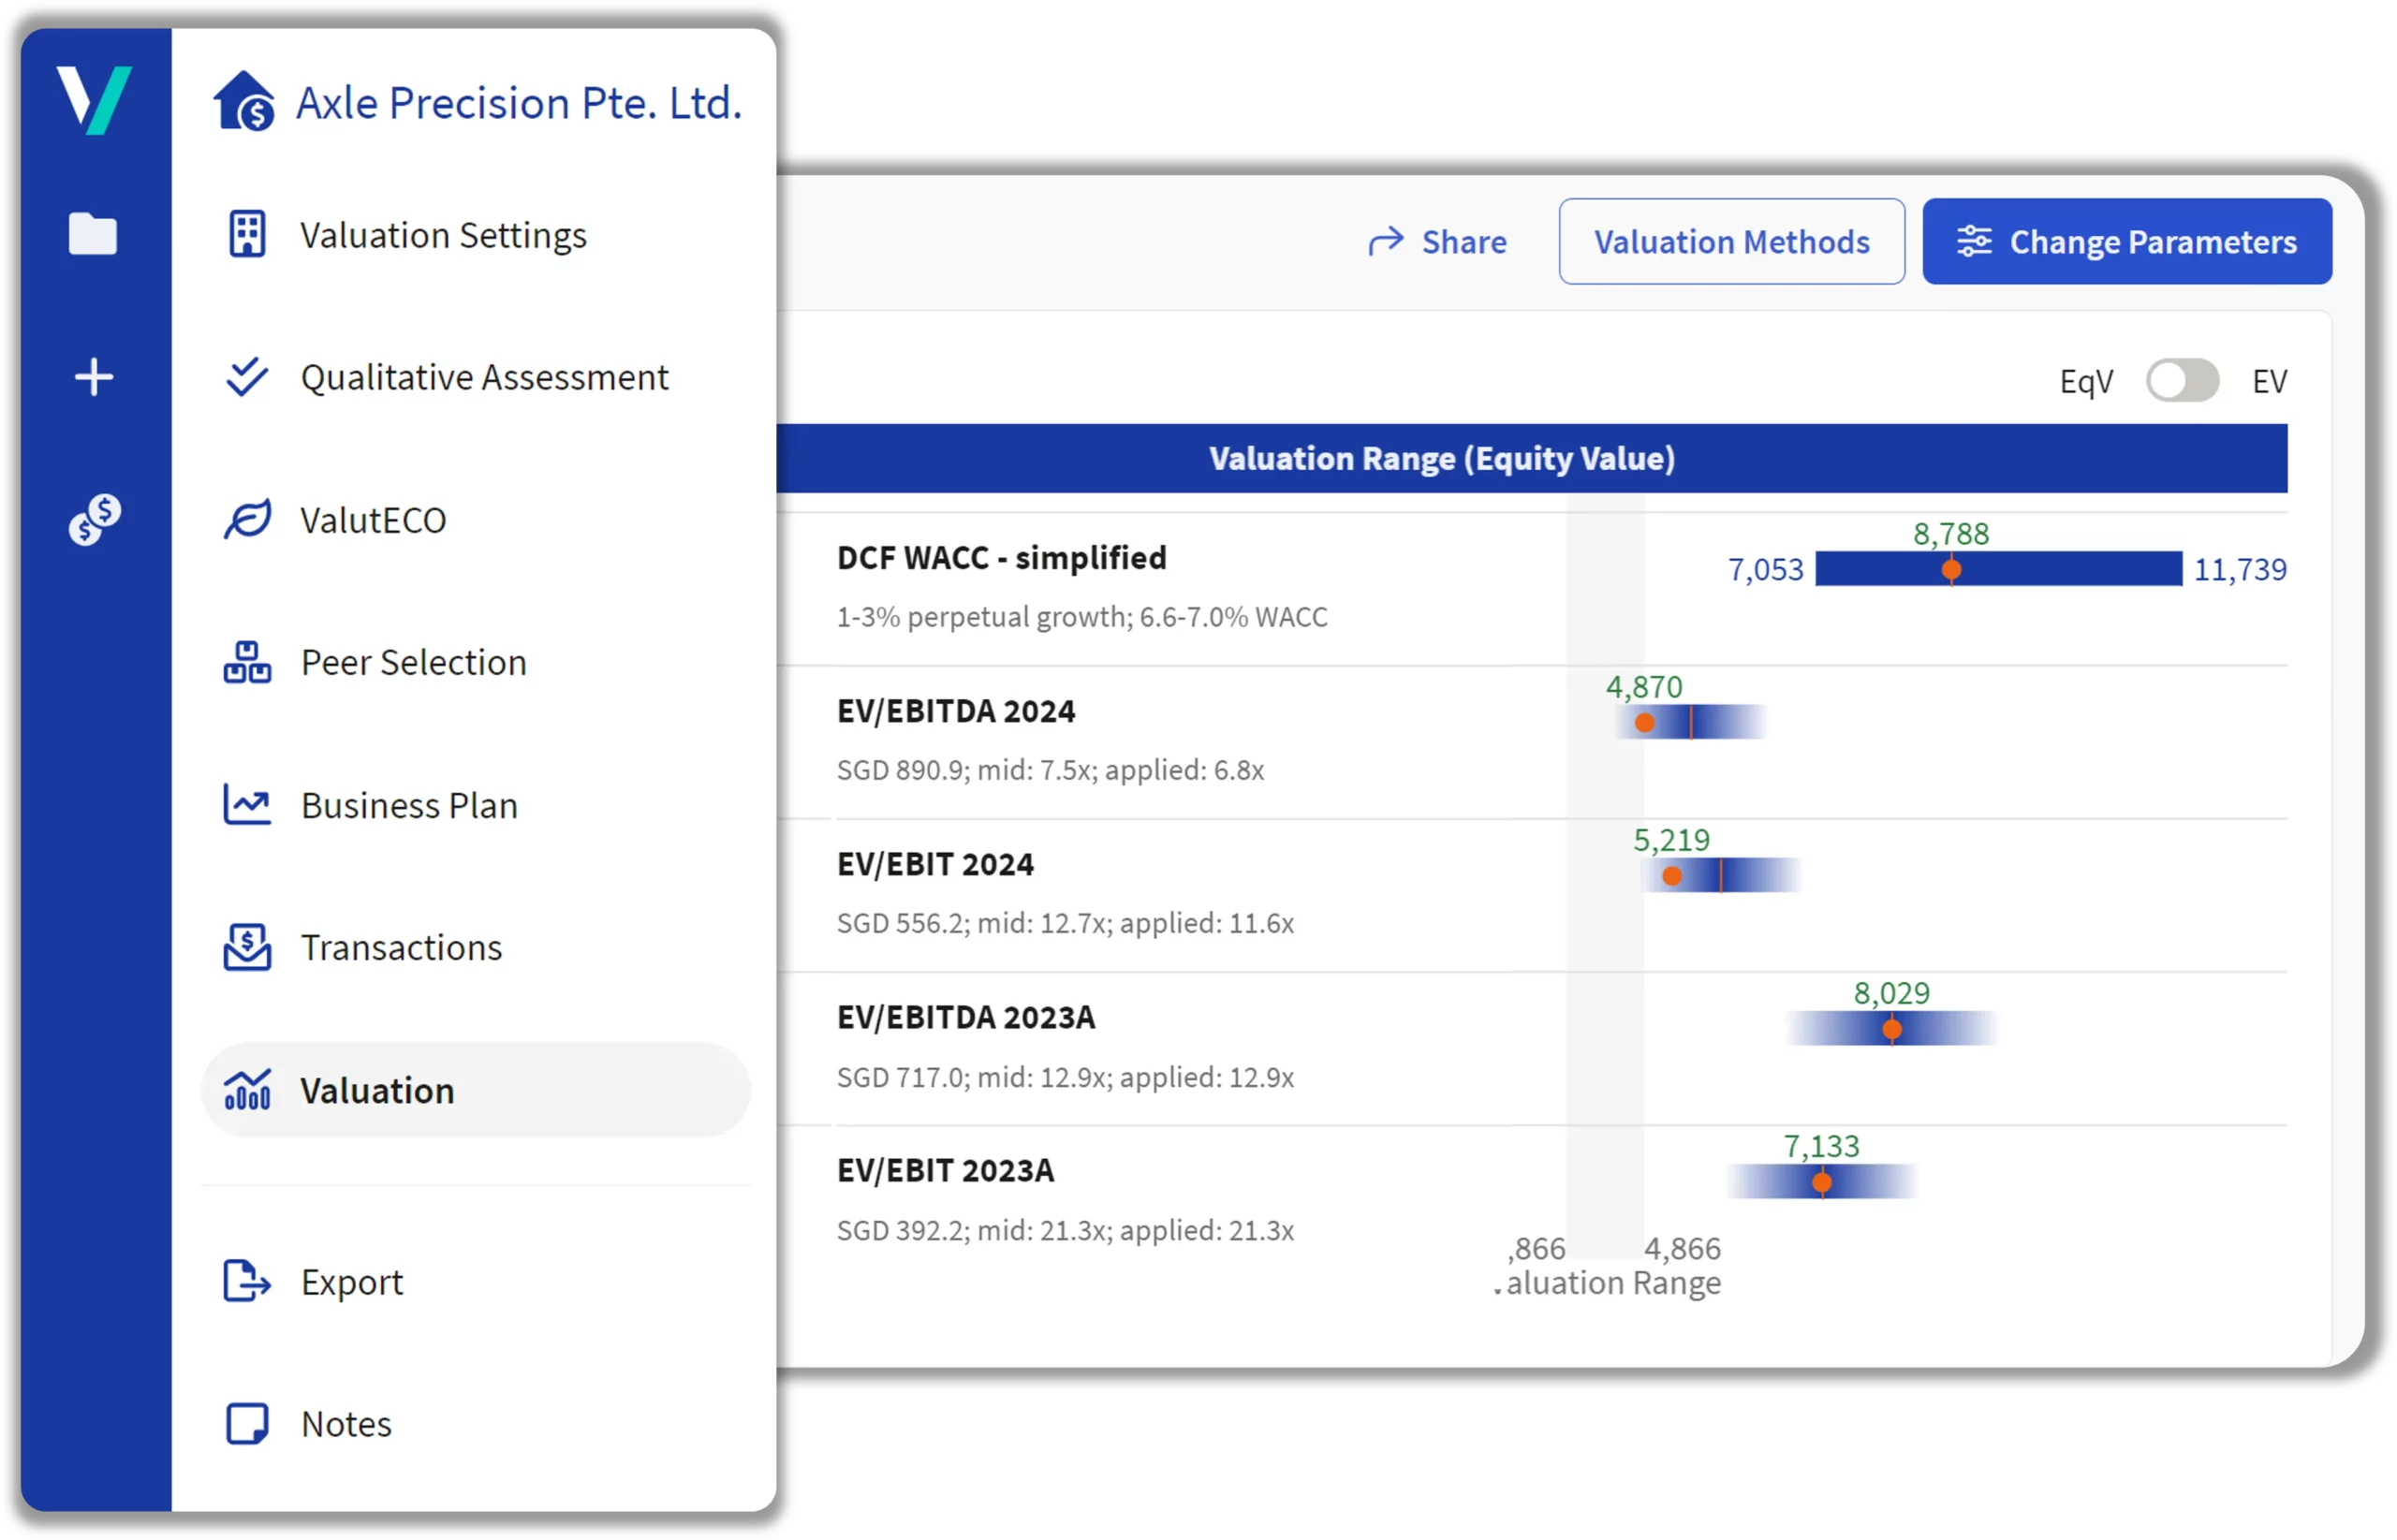Screen dimensions: 2397x1540
Task: Open the Notes page icon
Action: pos(246,1423)
